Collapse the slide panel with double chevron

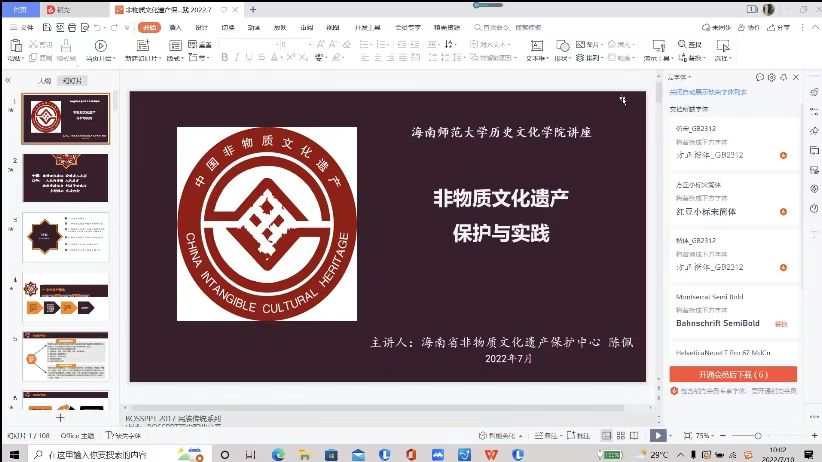[x=8, y=80]
